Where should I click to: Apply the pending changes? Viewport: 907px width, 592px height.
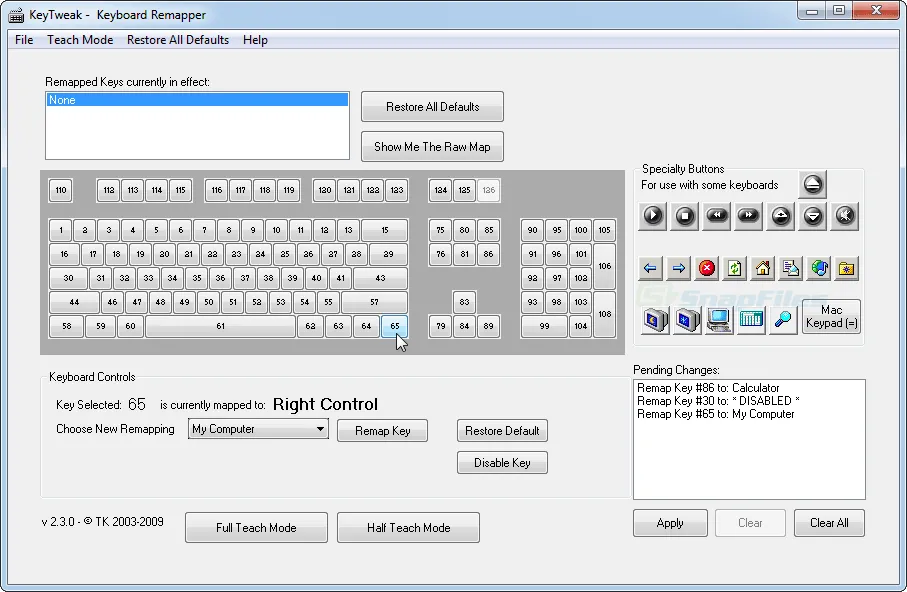(x=670, y=523)
